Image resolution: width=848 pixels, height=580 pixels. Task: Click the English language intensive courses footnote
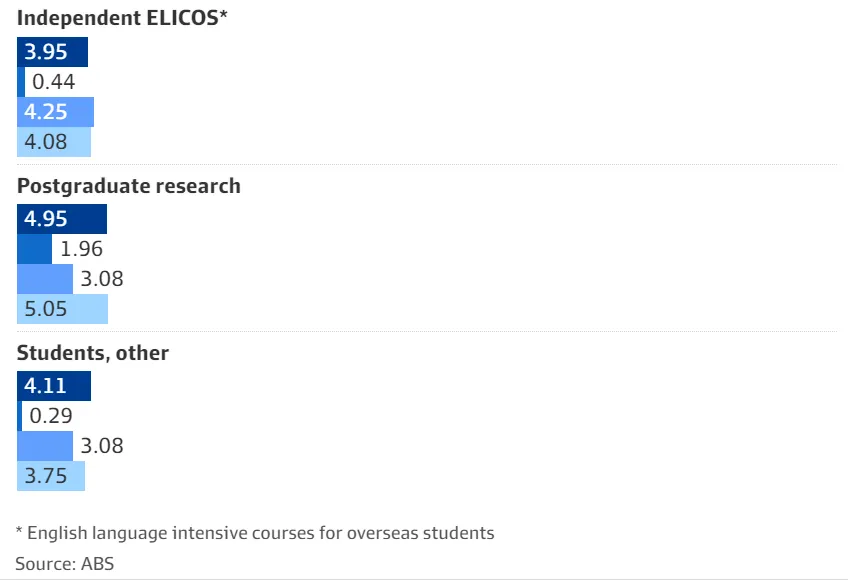[x=255, y=533]
